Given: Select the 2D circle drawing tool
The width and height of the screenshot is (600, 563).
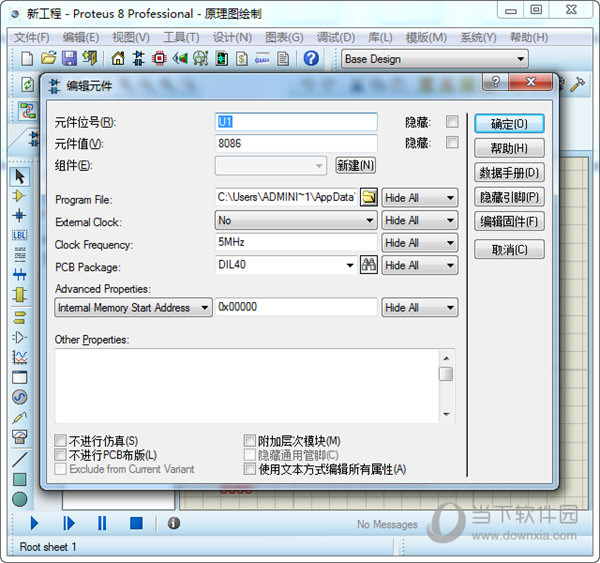Looking at the screenshot, I should tap(20, 499).
